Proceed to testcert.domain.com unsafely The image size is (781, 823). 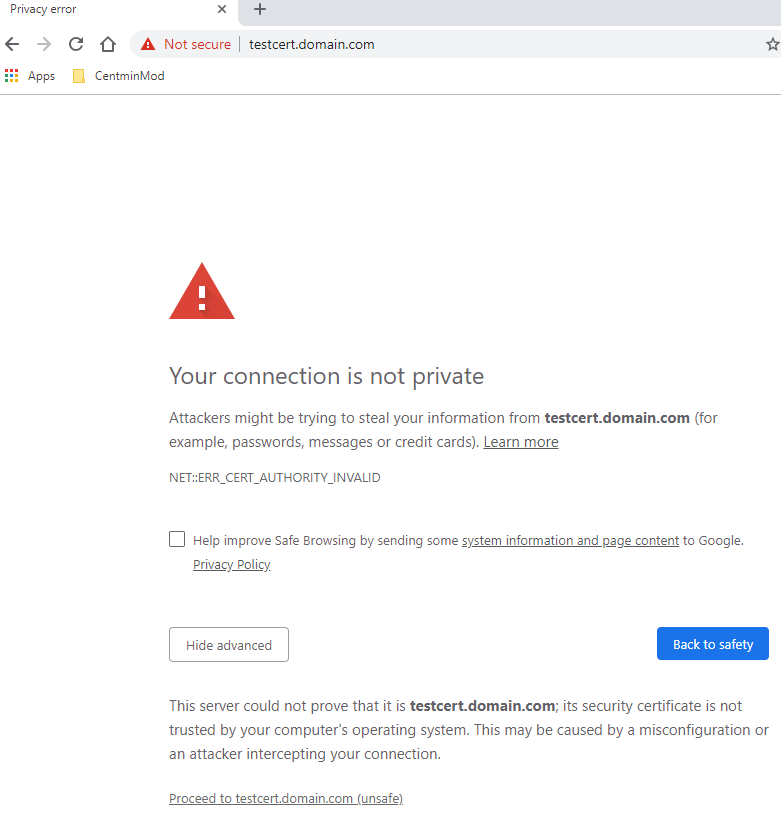point(285,797)
